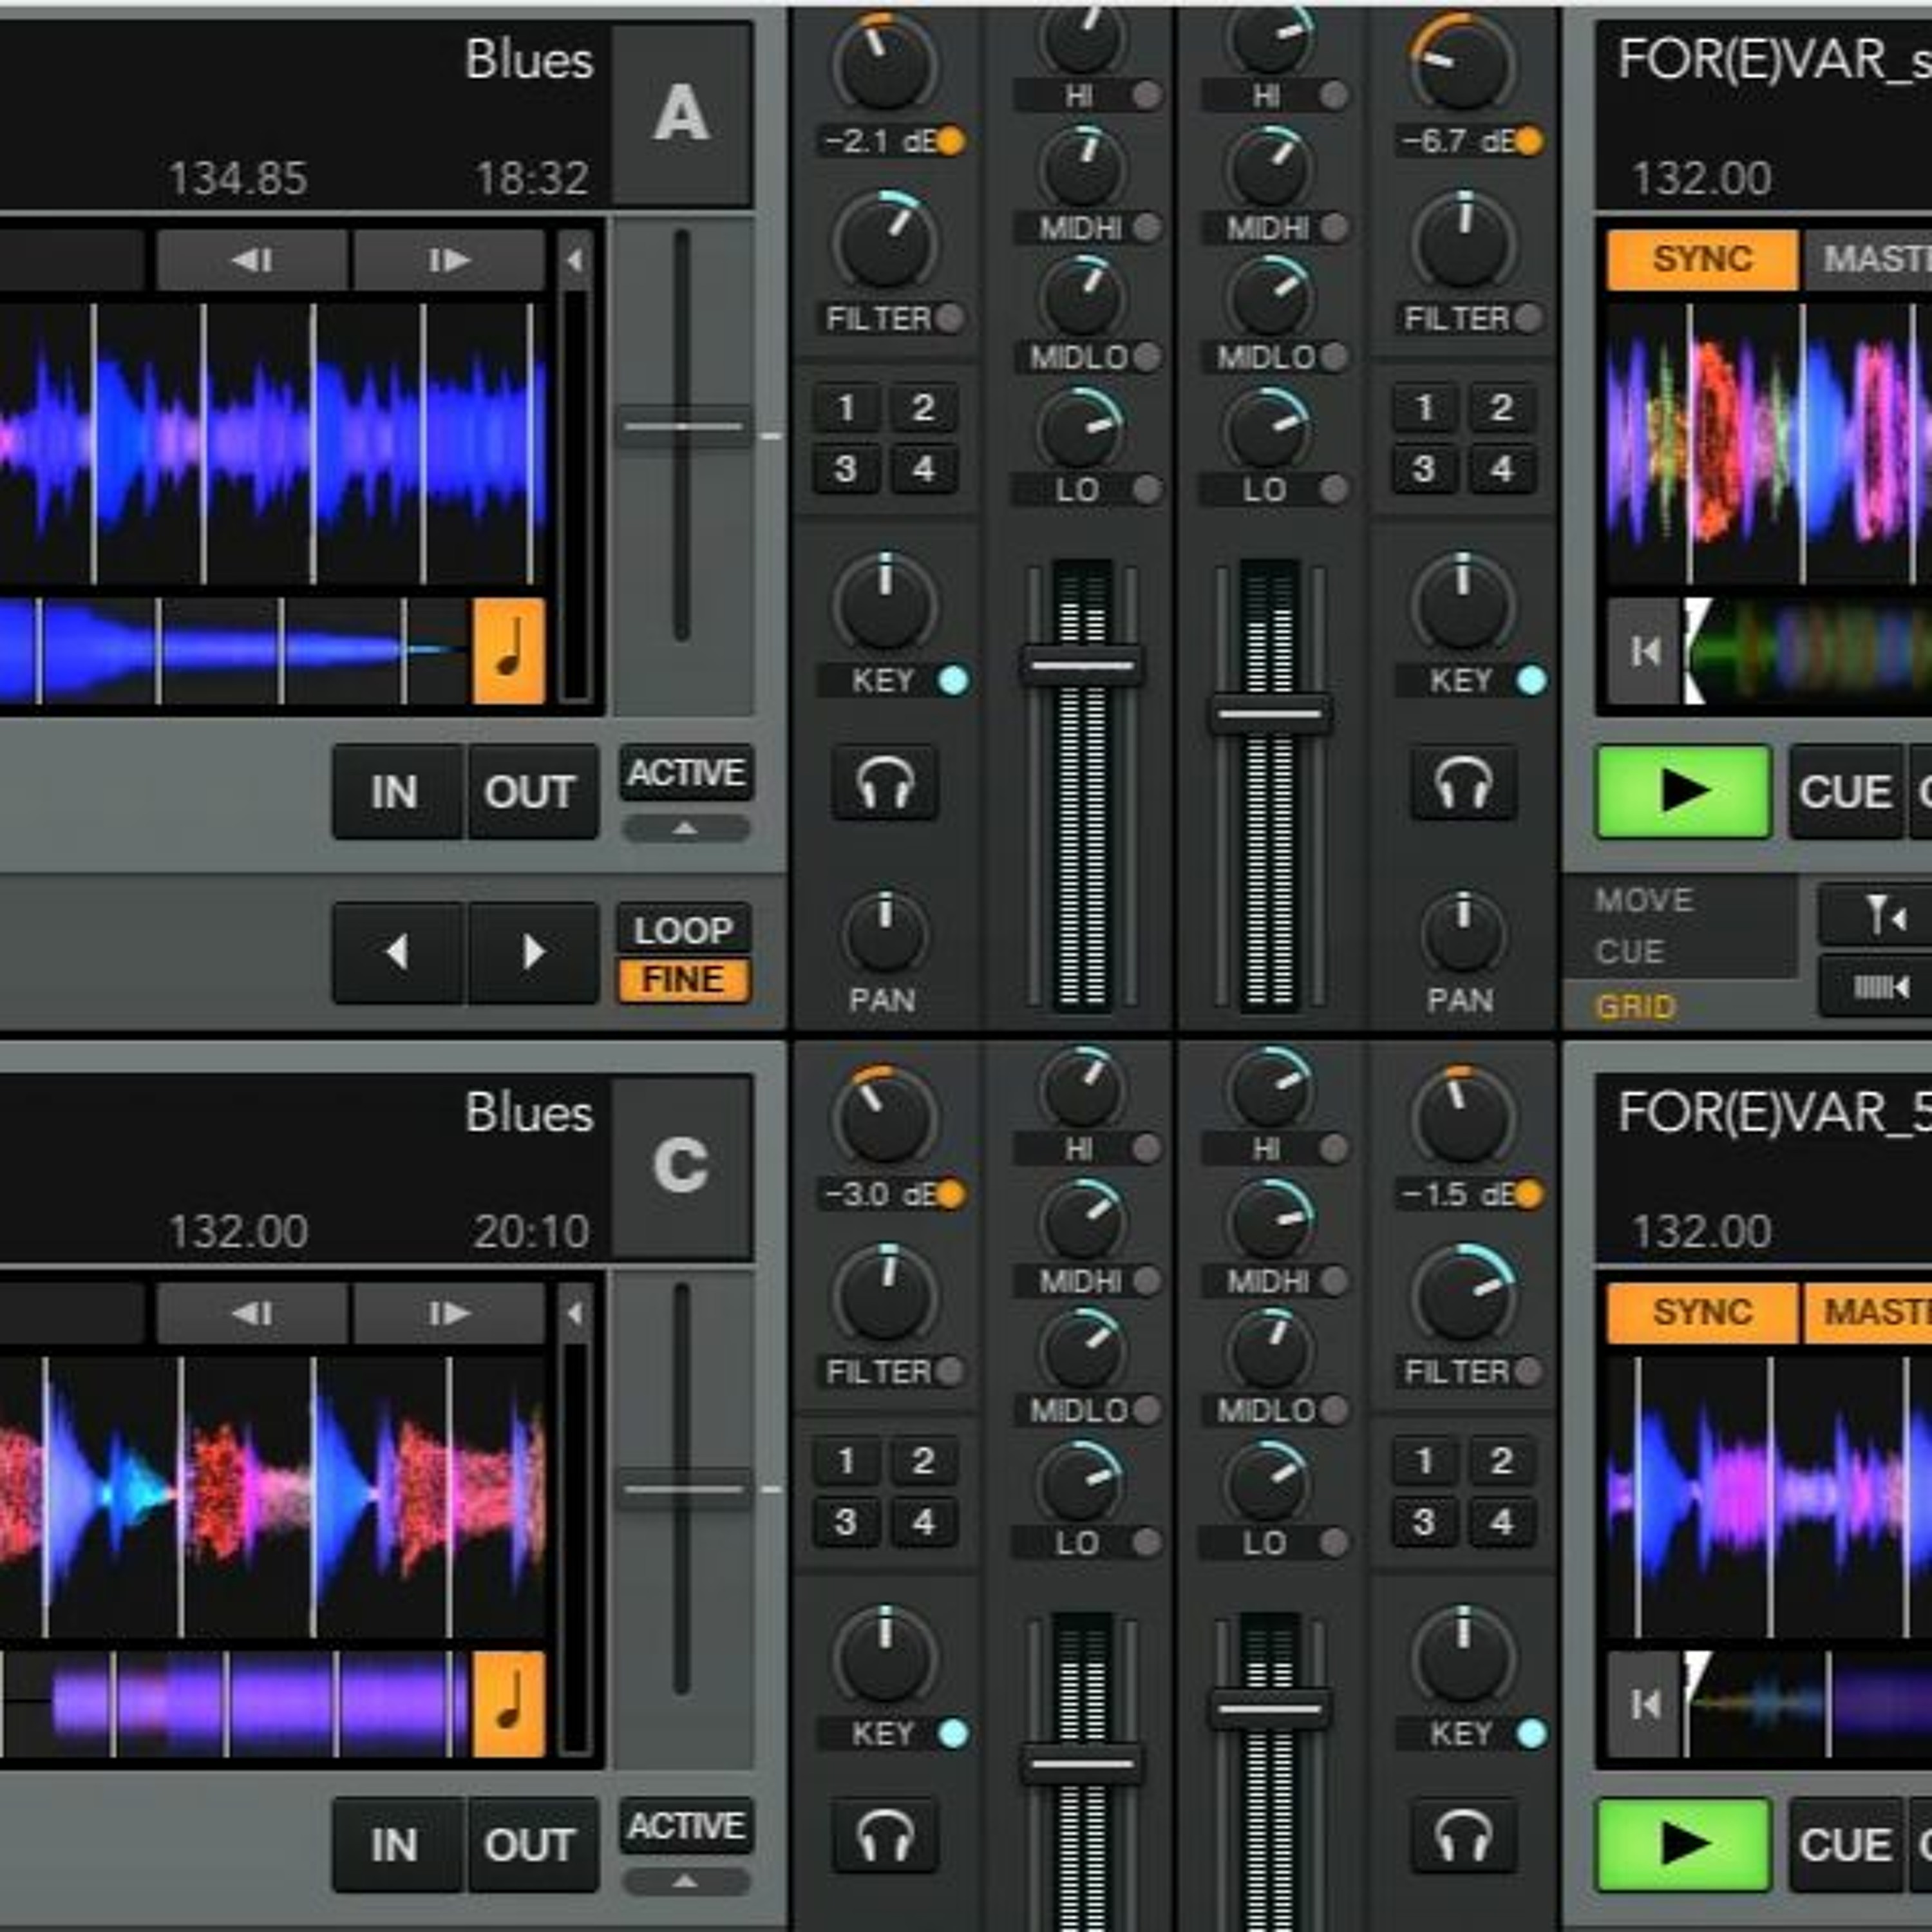Click skip-to-start icon on Deck B stripe

tap(1644, 652)
